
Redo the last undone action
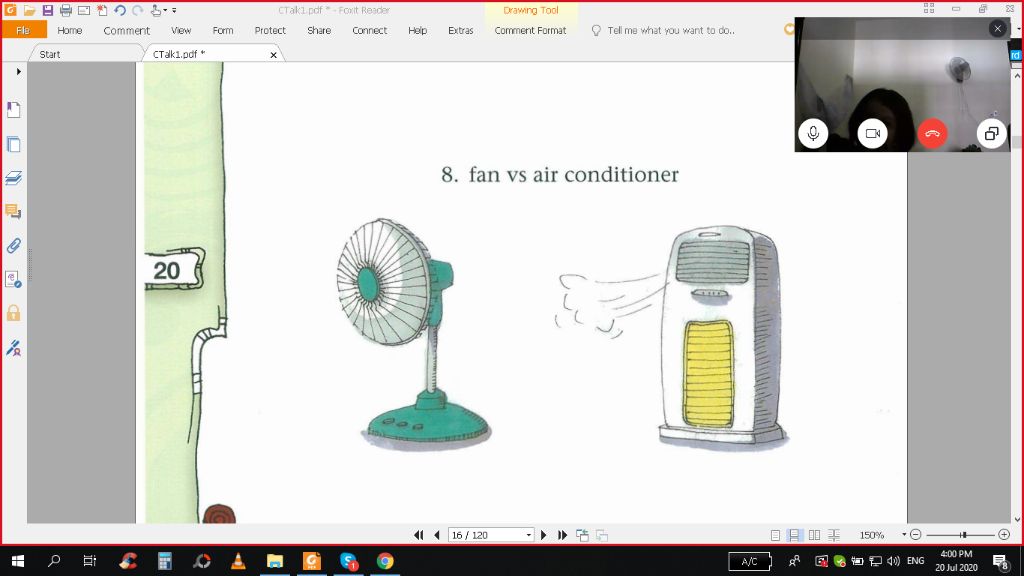tap(137, 10)
